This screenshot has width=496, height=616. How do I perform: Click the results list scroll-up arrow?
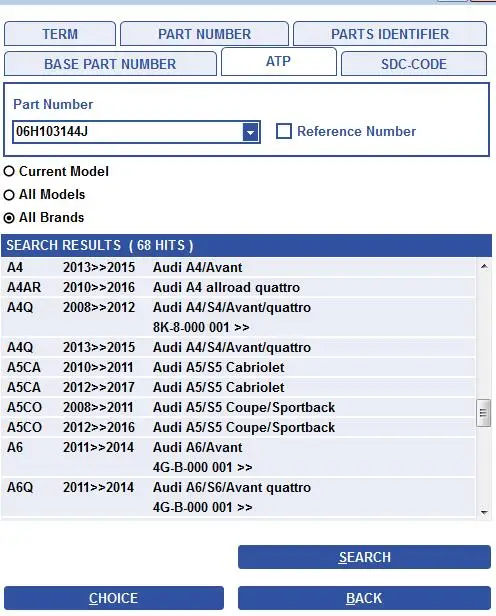click(484, 267)
